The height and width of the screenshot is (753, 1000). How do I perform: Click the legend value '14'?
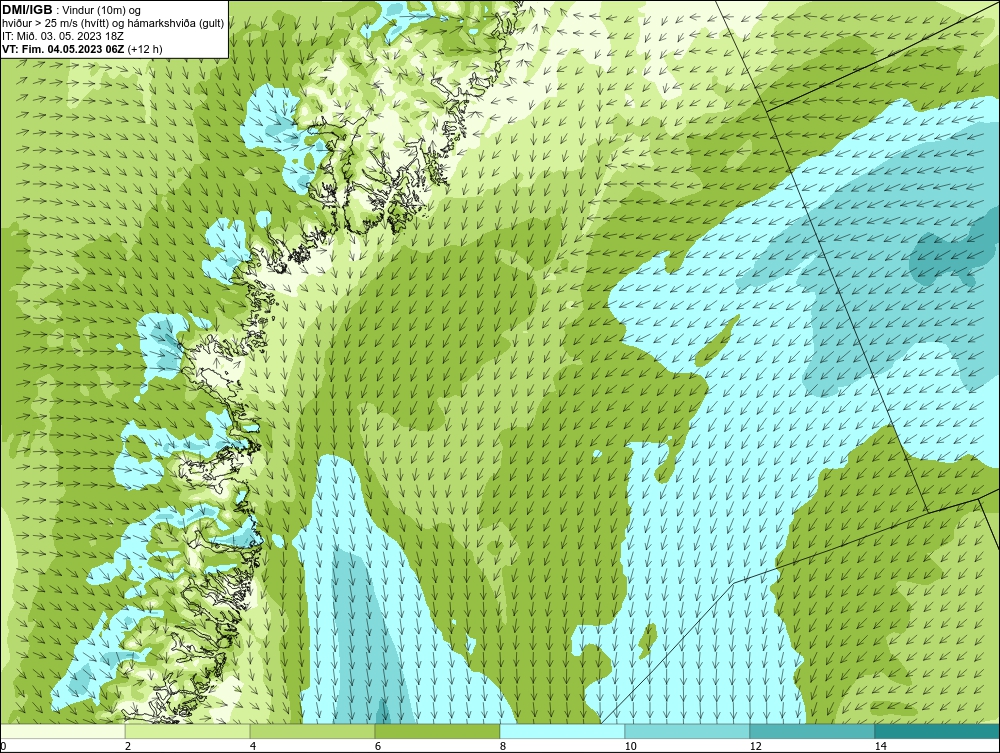pos(881,746)
